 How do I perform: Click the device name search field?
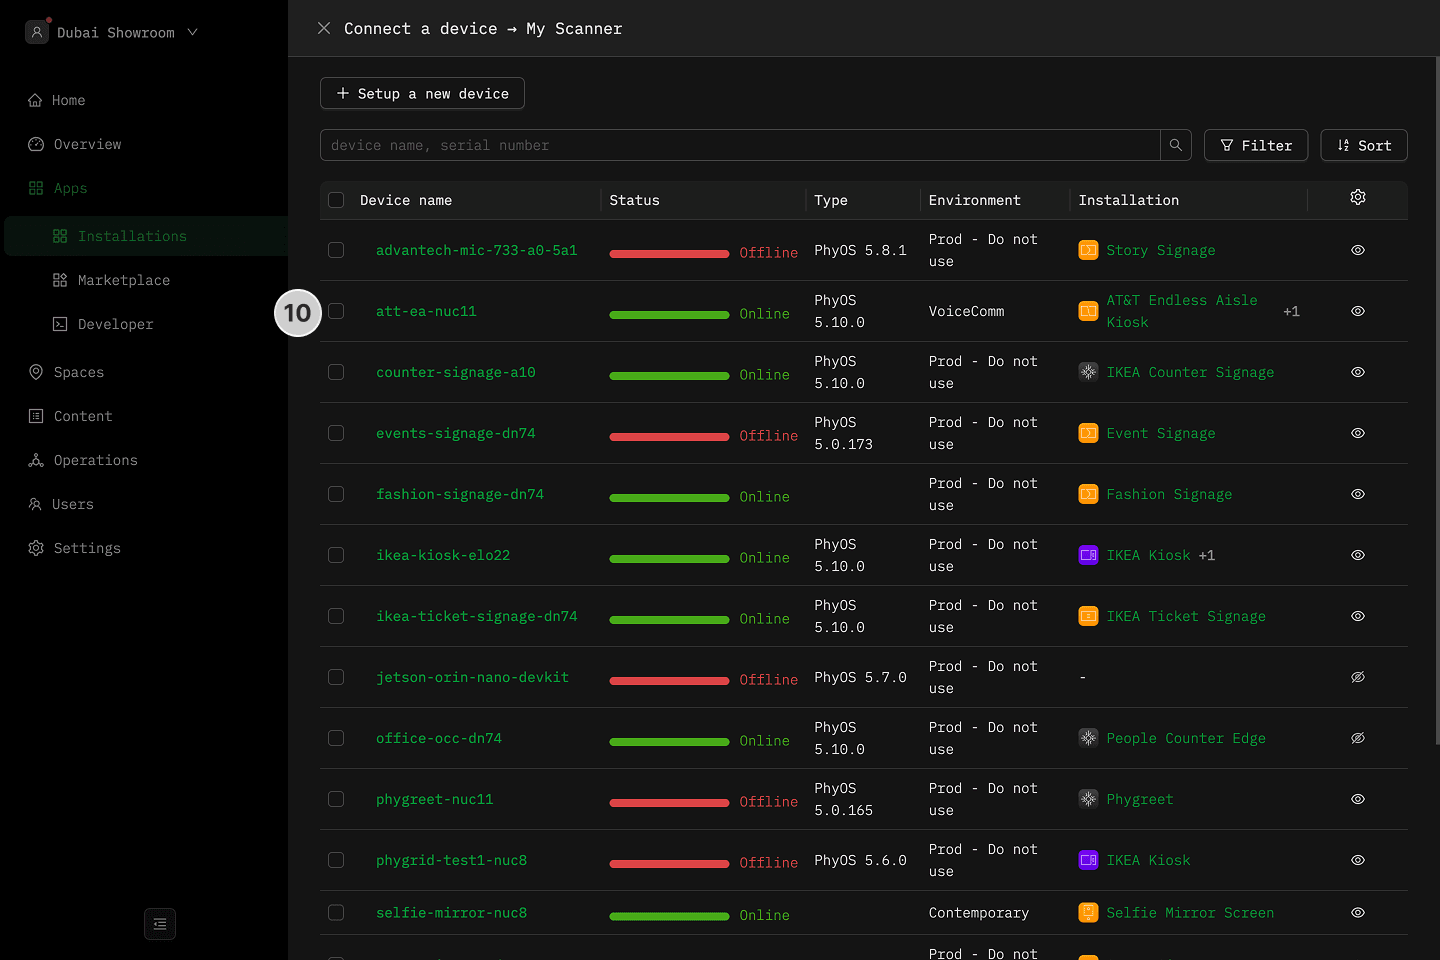point(740,145)
